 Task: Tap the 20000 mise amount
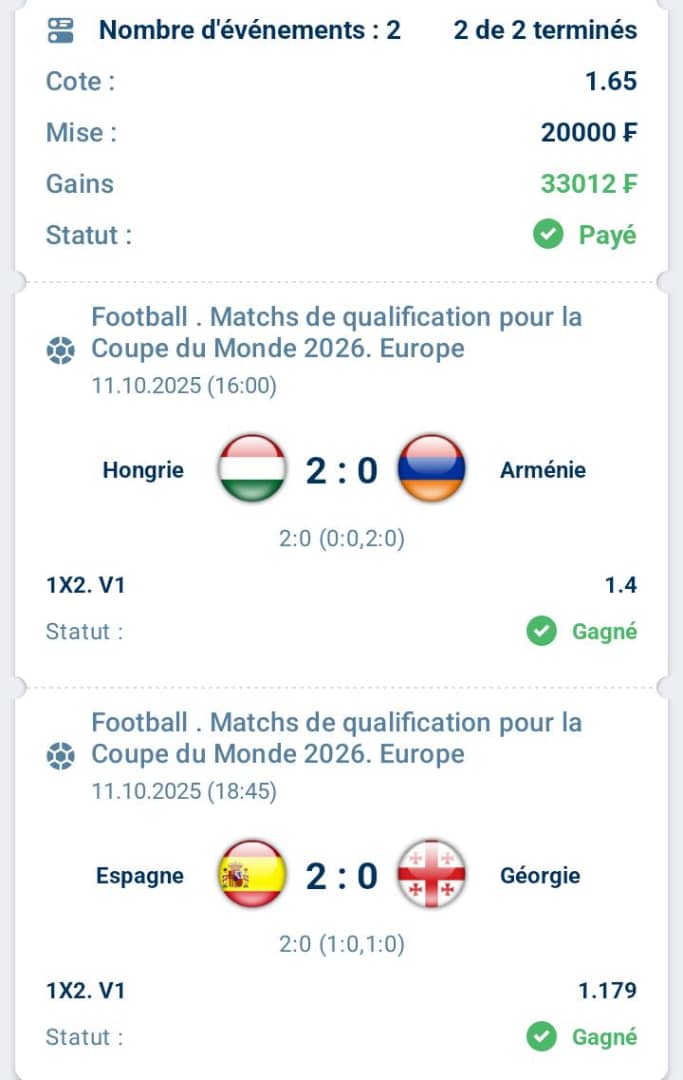point(588,132)
